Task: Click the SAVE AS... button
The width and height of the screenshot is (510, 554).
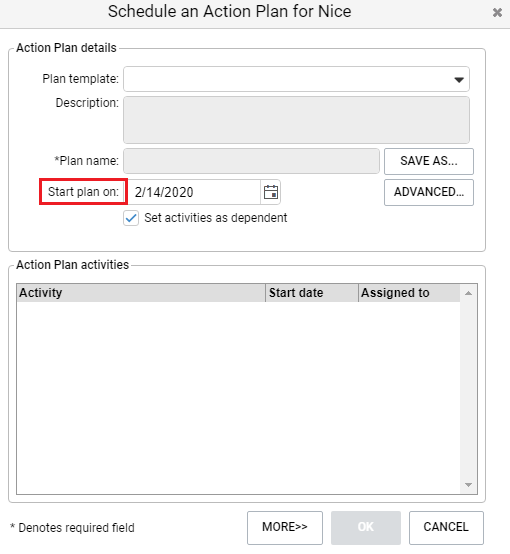Action: [429, 161]
